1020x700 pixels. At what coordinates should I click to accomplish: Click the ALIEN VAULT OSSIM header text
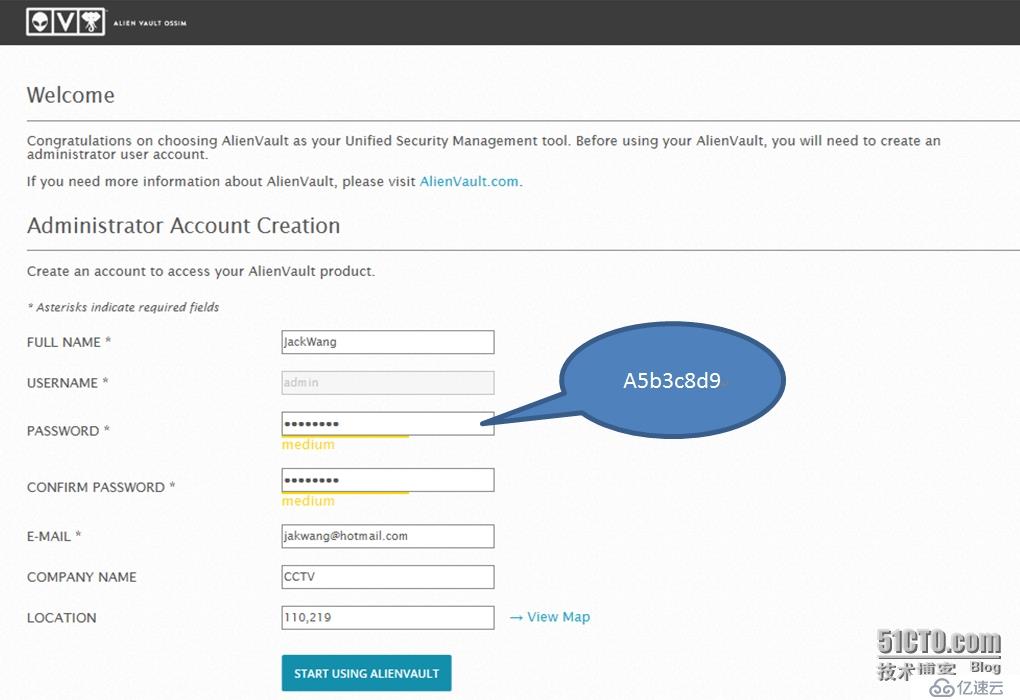[149, 23]
